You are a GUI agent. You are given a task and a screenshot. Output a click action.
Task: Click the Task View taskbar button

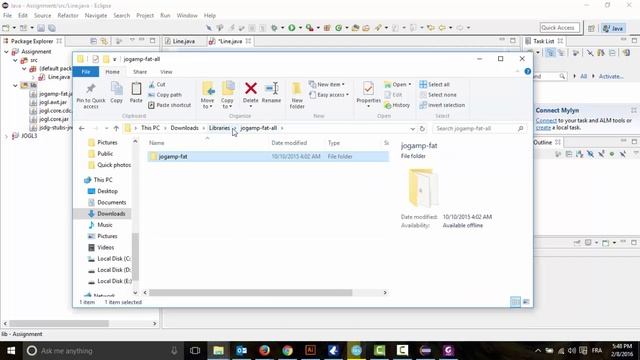coord(195,350)
